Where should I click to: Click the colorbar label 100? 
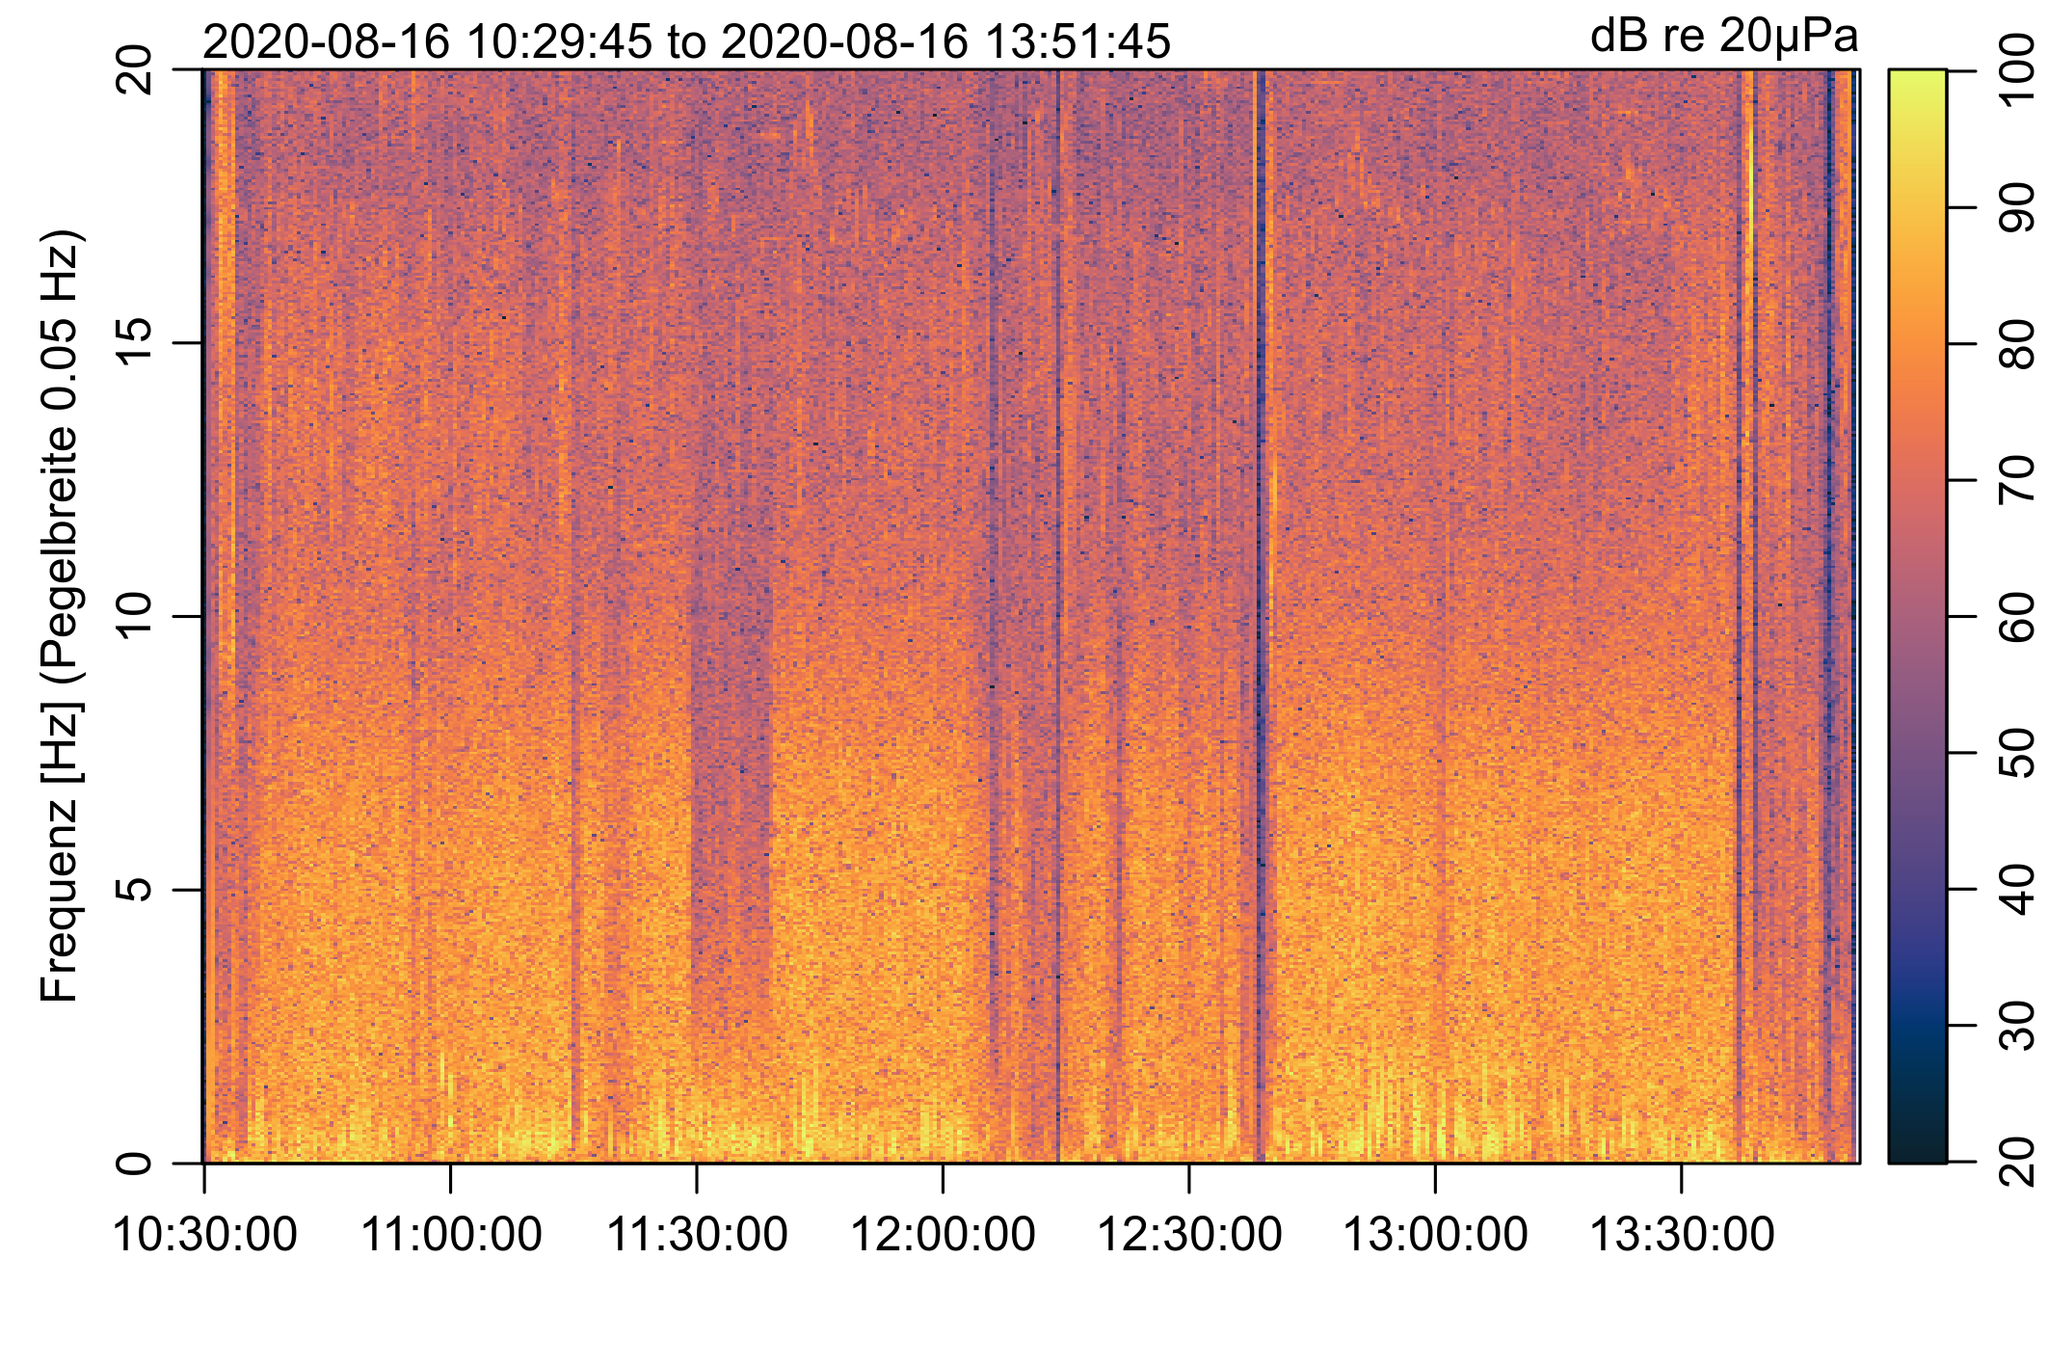click(x=2015, y=70)
